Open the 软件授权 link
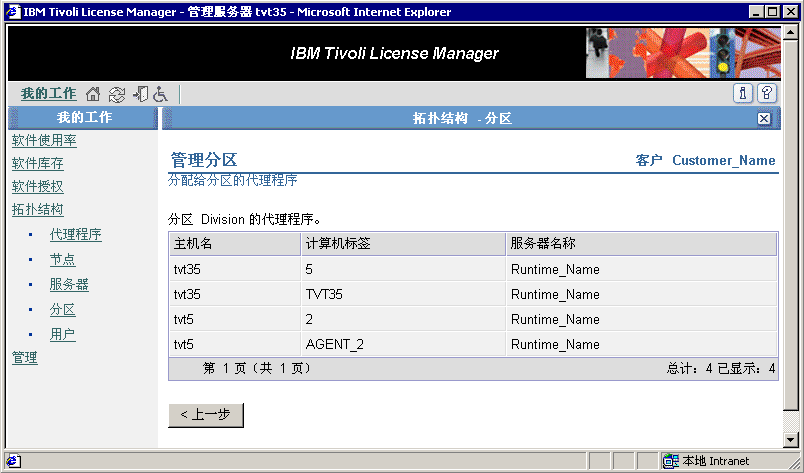The width and height of the screenshot is (804, 473). click(37, 187)
